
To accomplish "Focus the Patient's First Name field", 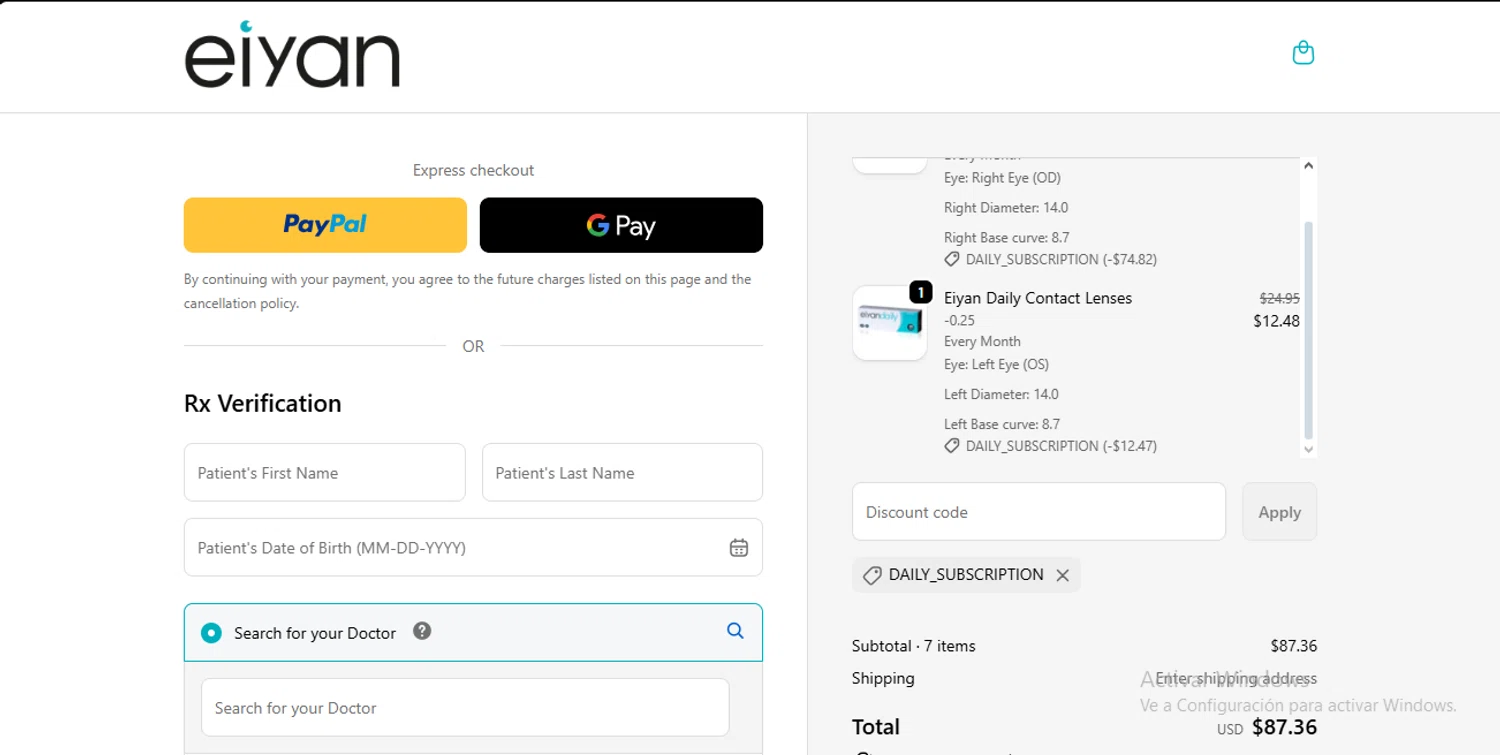I will 325,472.
